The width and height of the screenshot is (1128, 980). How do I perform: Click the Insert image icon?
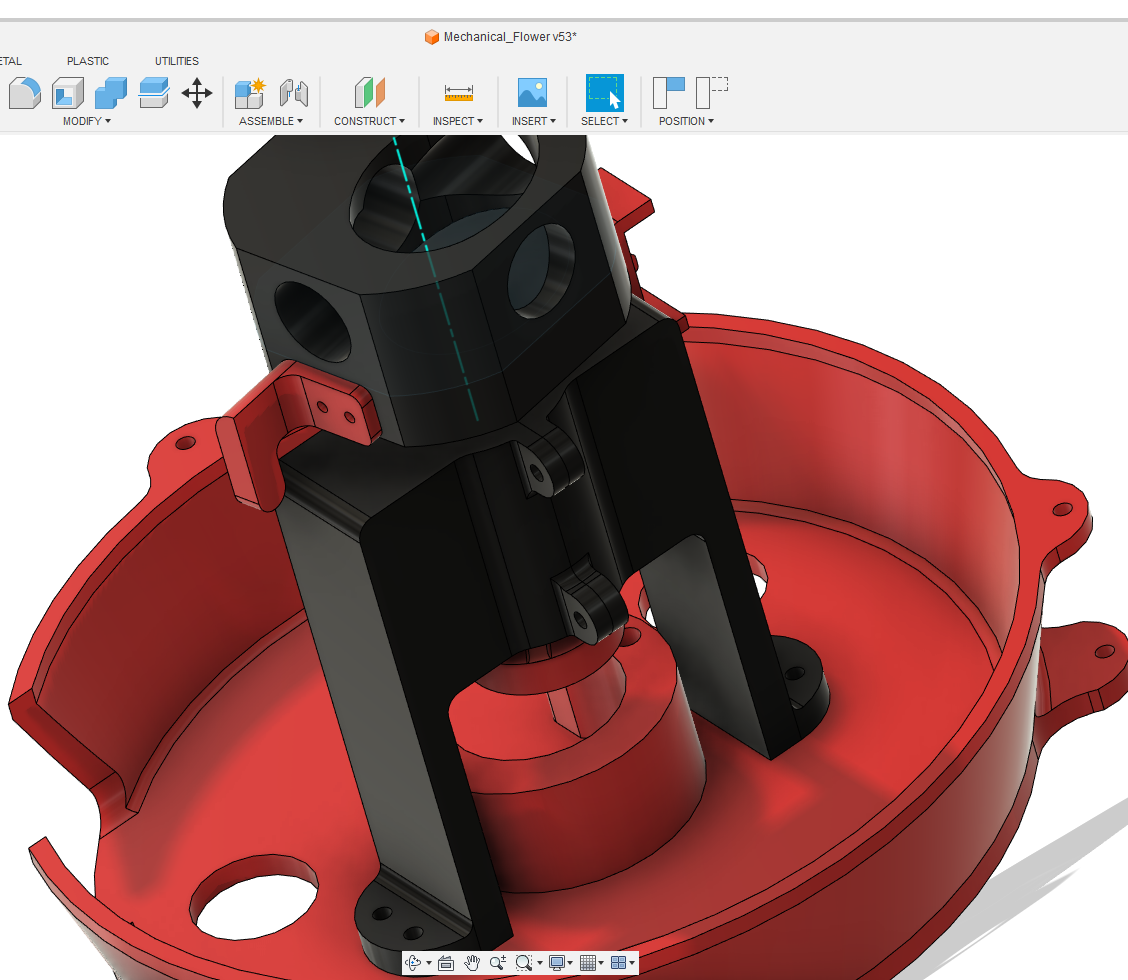point(532,93)
